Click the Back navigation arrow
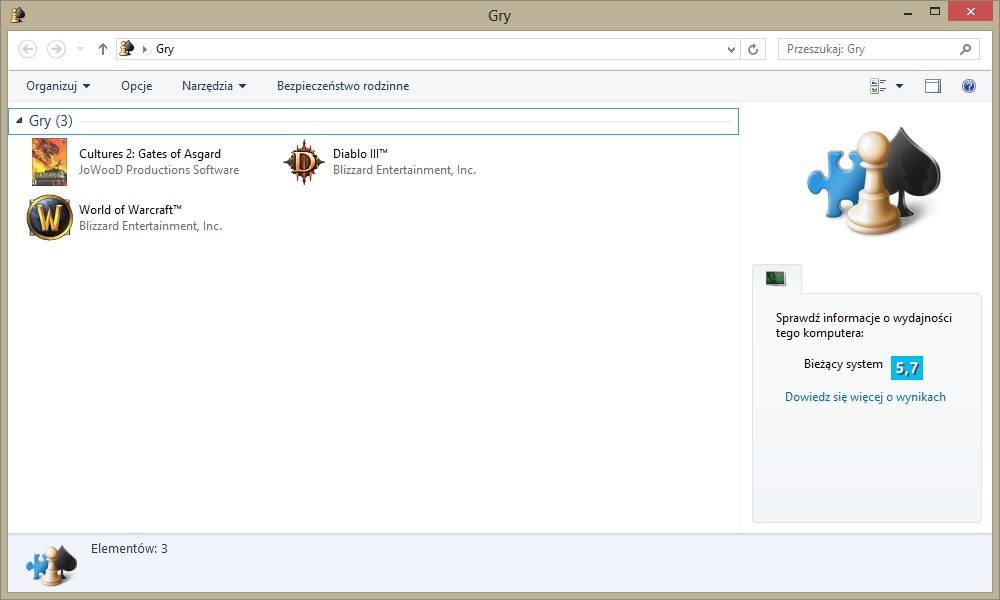Screen dimensions: 1000x600 [27, 49]
